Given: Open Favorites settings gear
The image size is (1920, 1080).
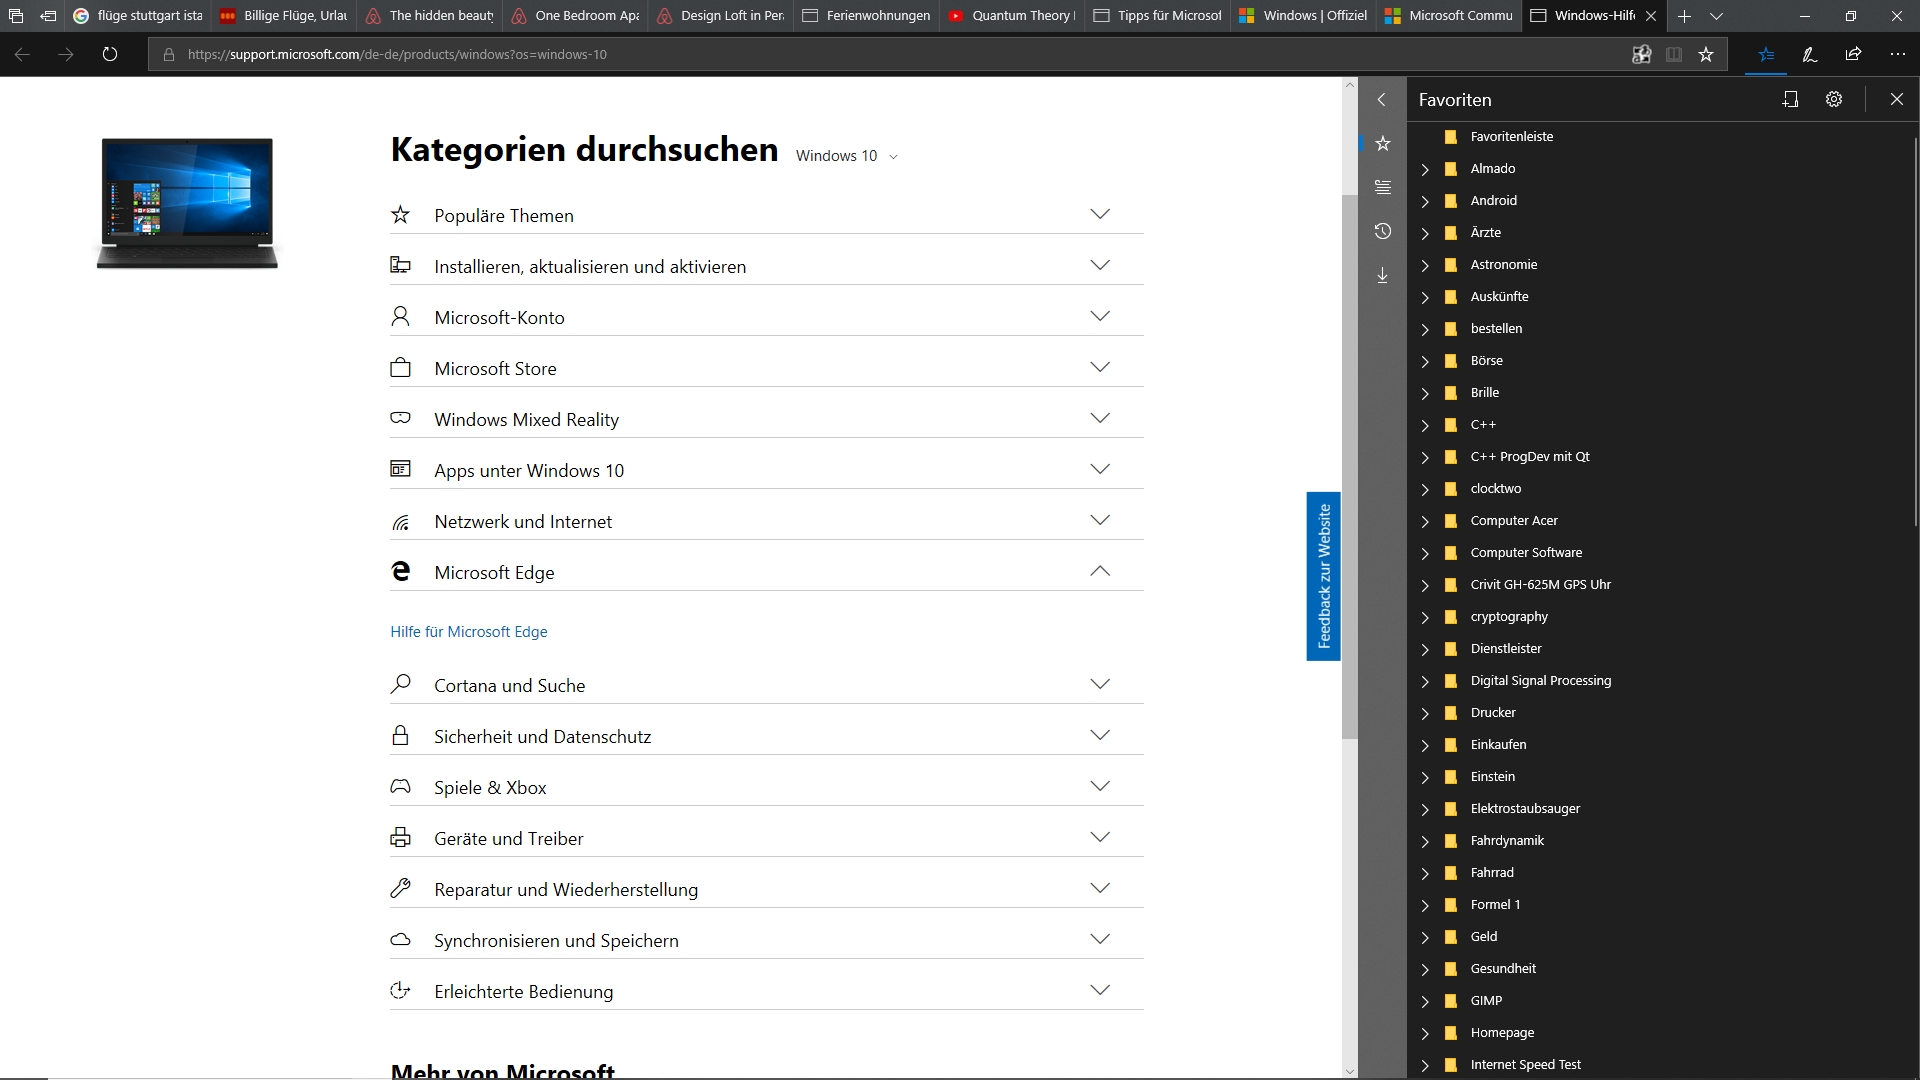Looking at the screenshot, I should point(1834,99).
